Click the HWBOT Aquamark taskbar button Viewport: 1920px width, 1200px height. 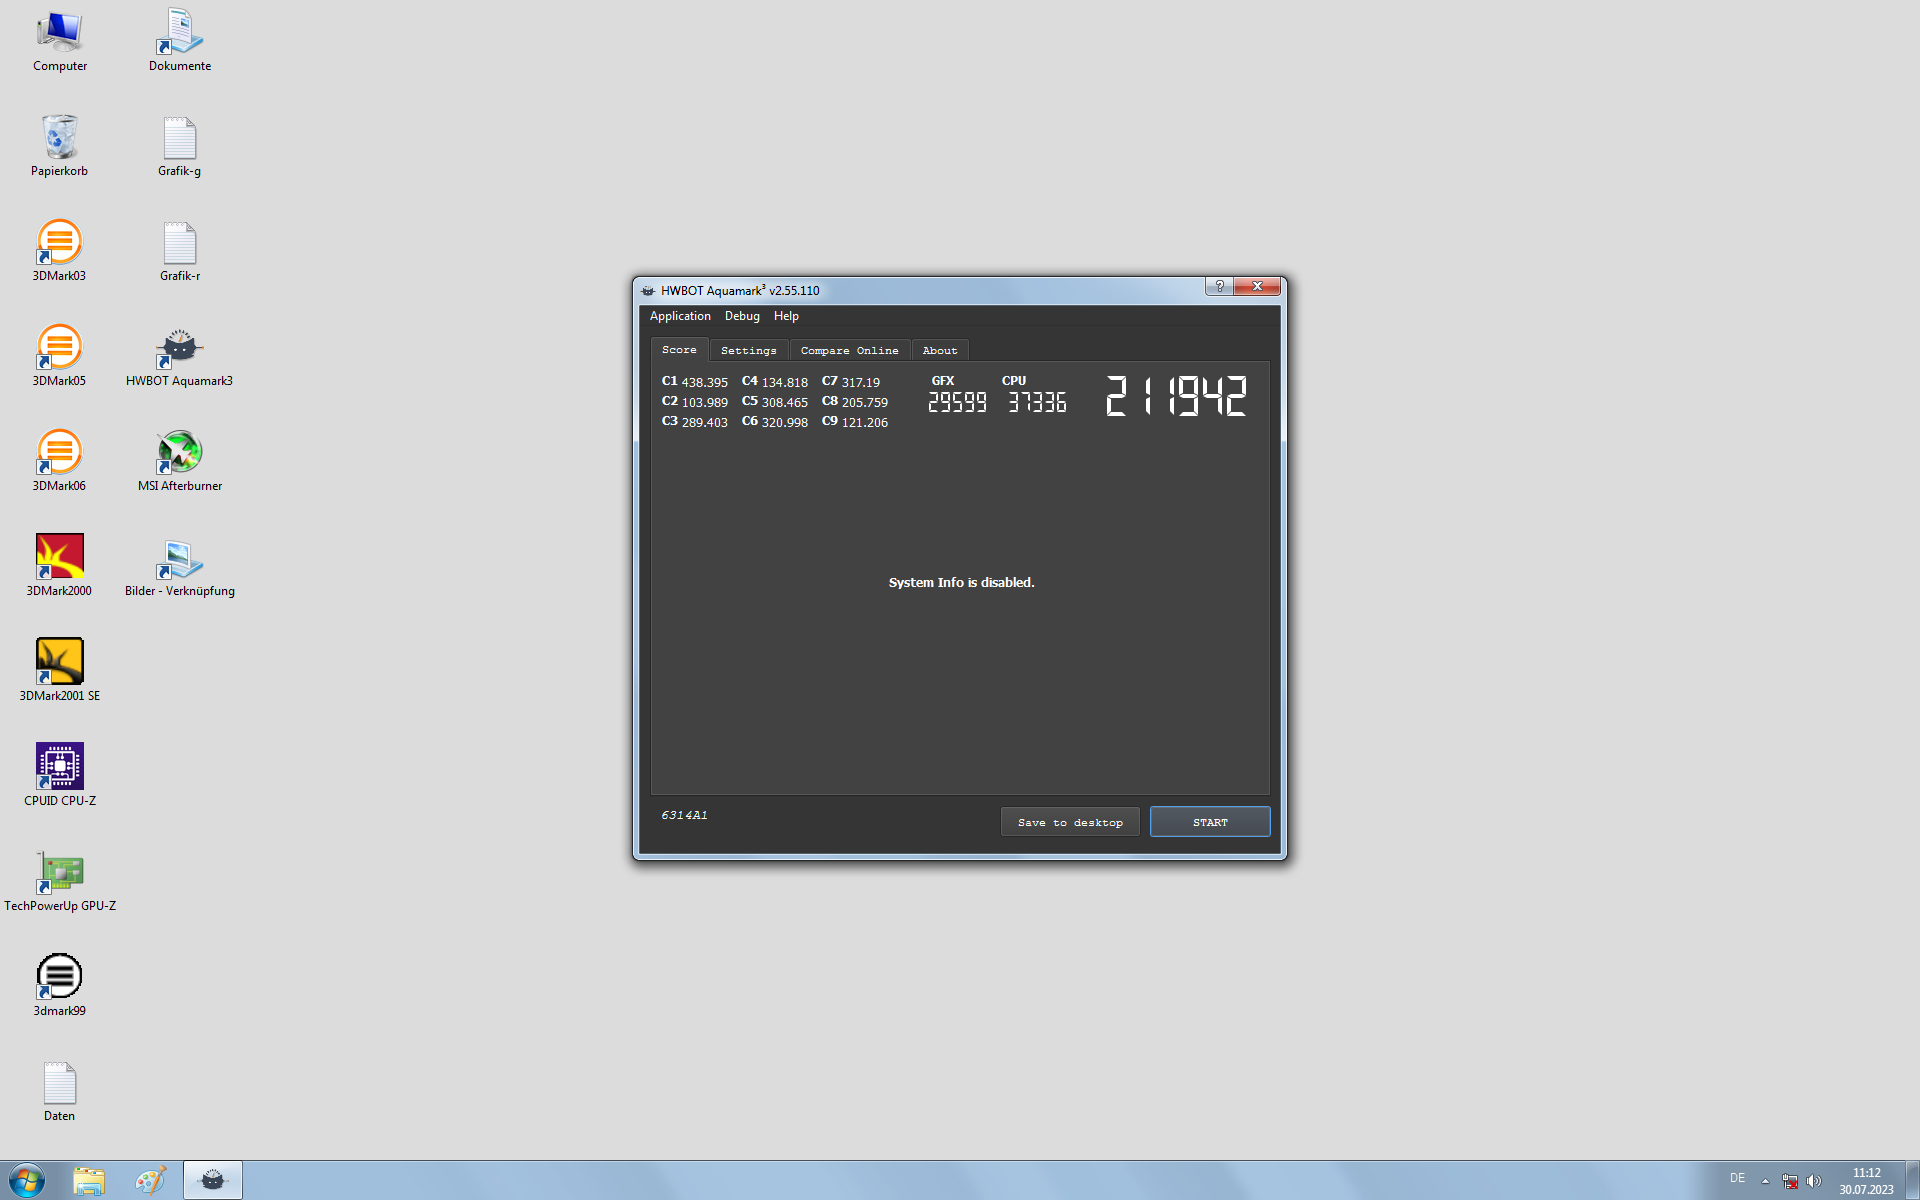click(213, 1181)
